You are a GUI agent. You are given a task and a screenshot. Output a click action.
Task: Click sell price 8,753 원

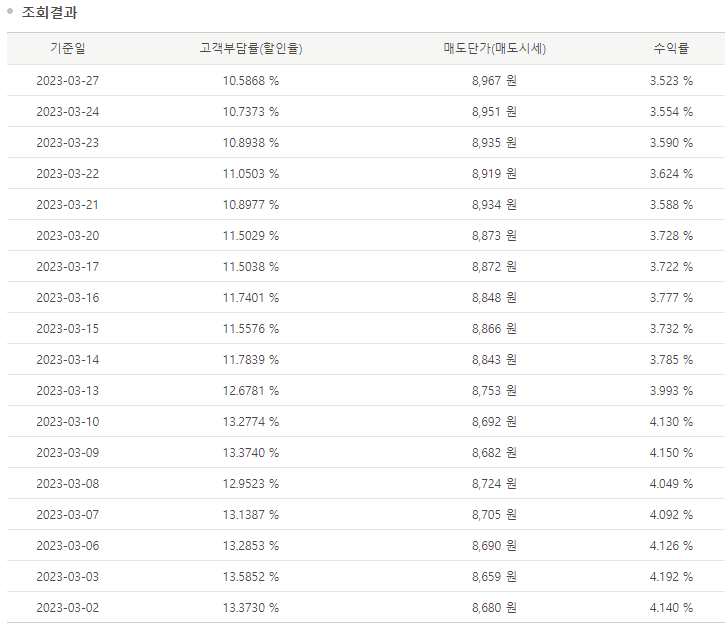tap(494, 390)
